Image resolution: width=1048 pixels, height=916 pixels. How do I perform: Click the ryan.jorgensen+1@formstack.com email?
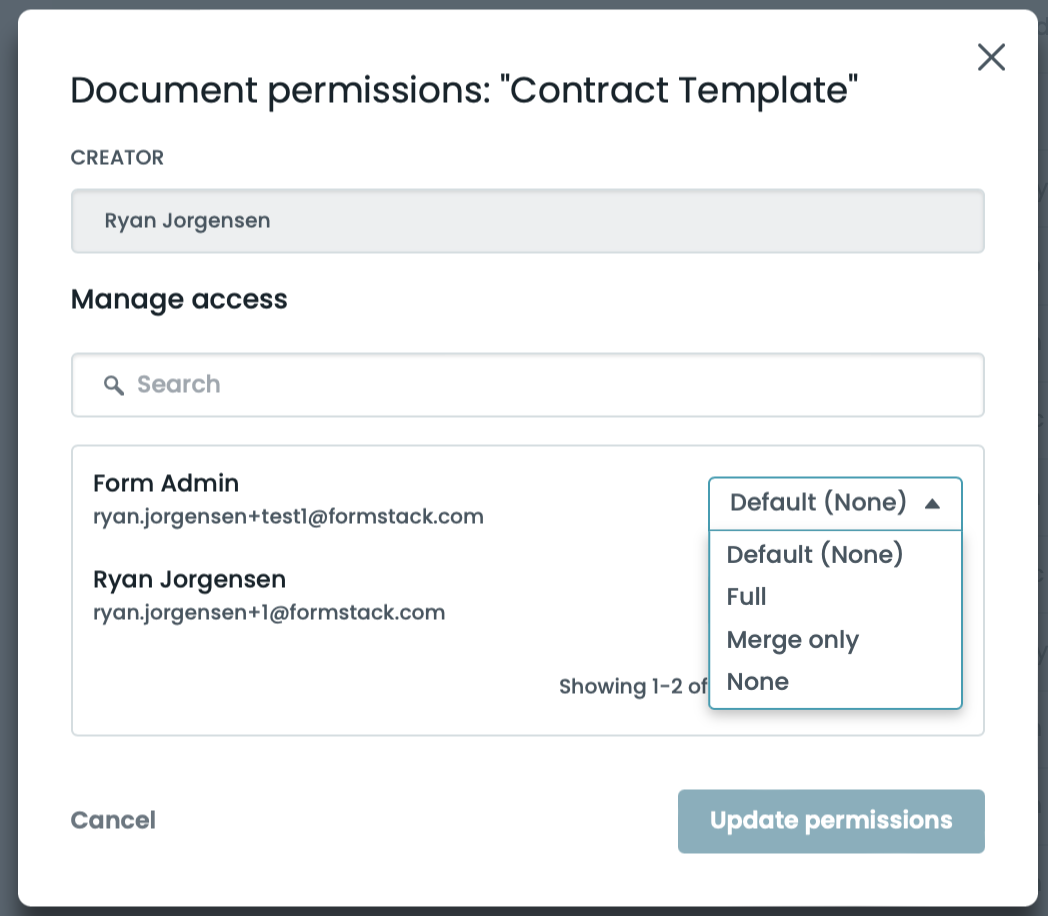[269, 612]
